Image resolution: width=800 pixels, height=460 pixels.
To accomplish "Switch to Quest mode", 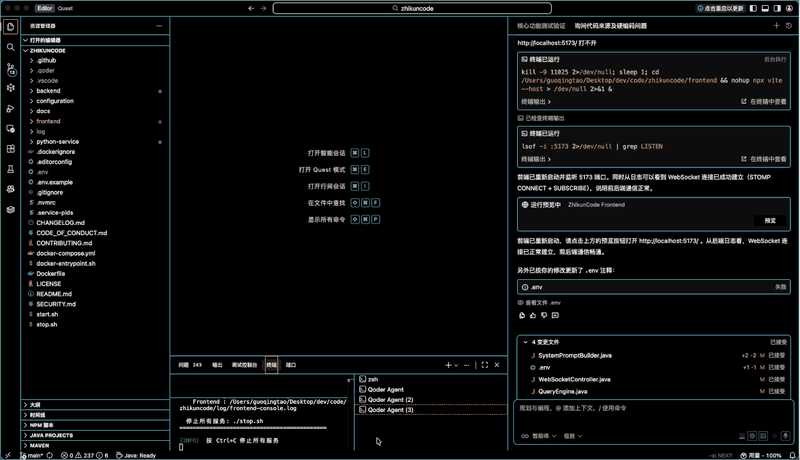I will coord(65,8).
